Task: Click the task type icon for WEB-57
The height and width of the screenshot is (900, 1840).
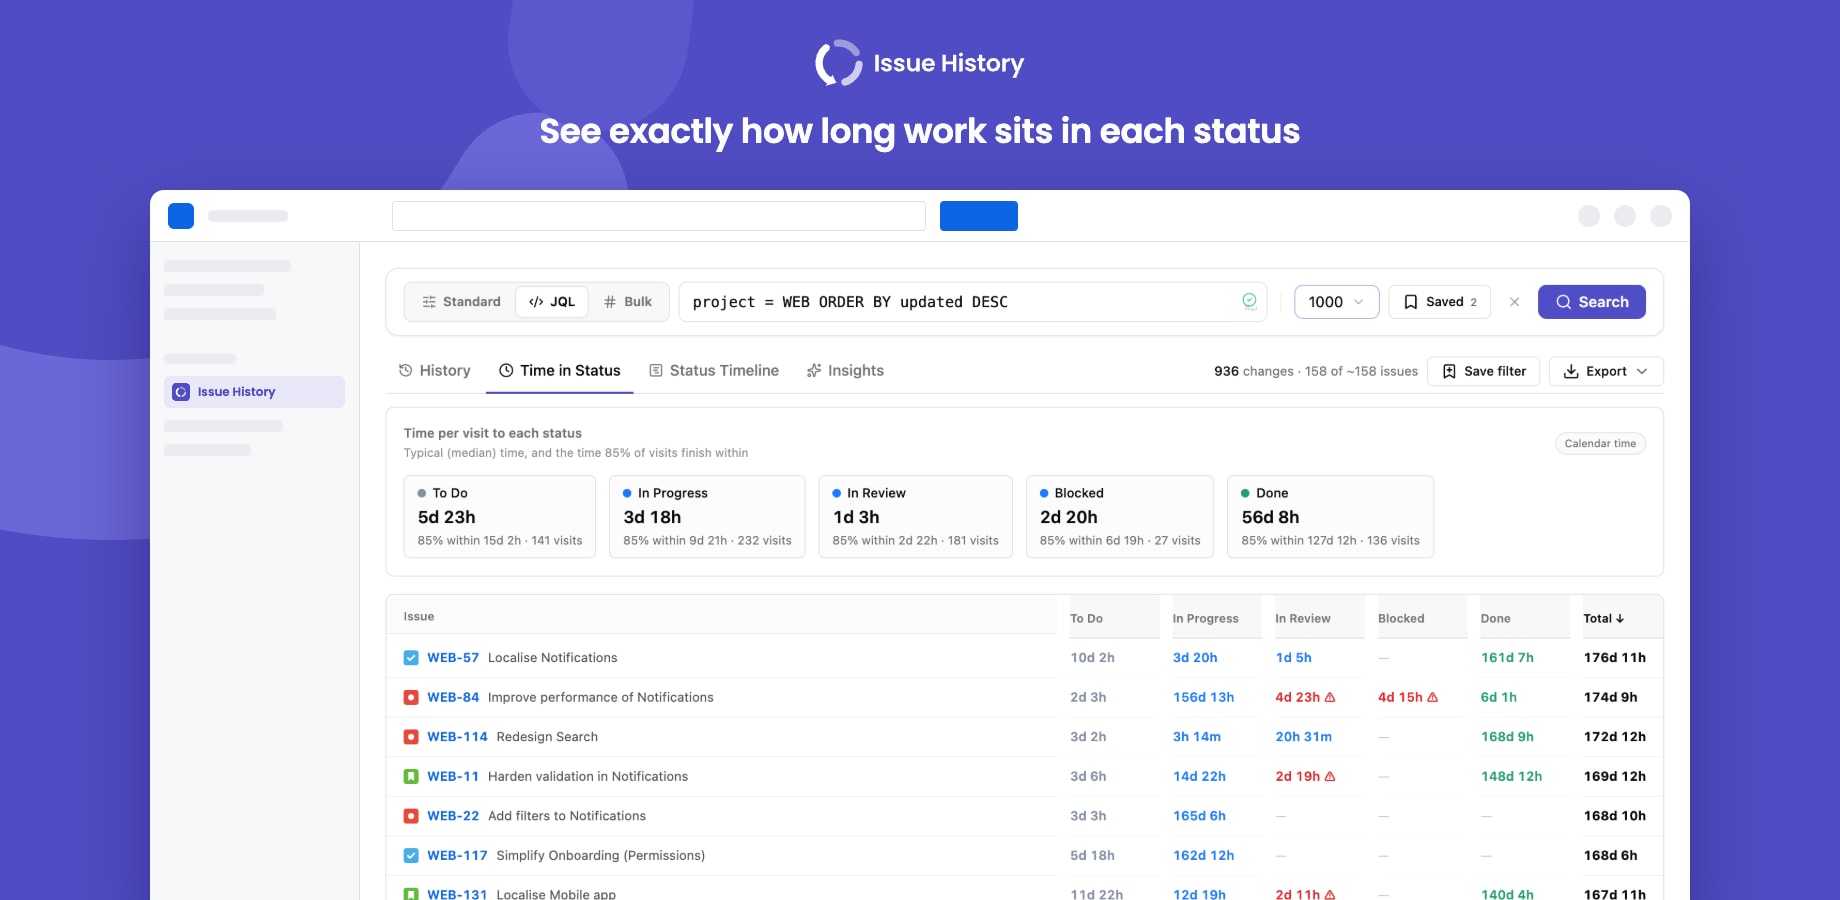Action: click(x=411, y=657)
